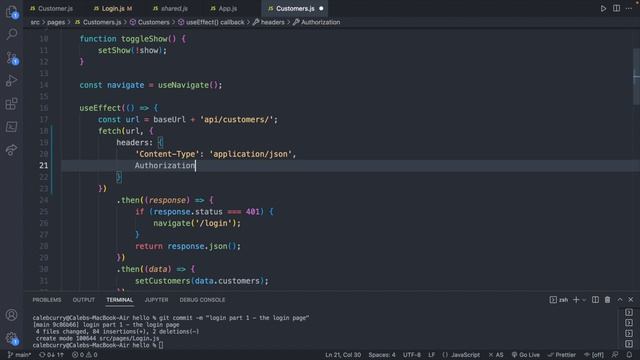Click the src breadcrumb
Image resolution: width=640 pixels, height=360 pixels.
coord(35,22)
